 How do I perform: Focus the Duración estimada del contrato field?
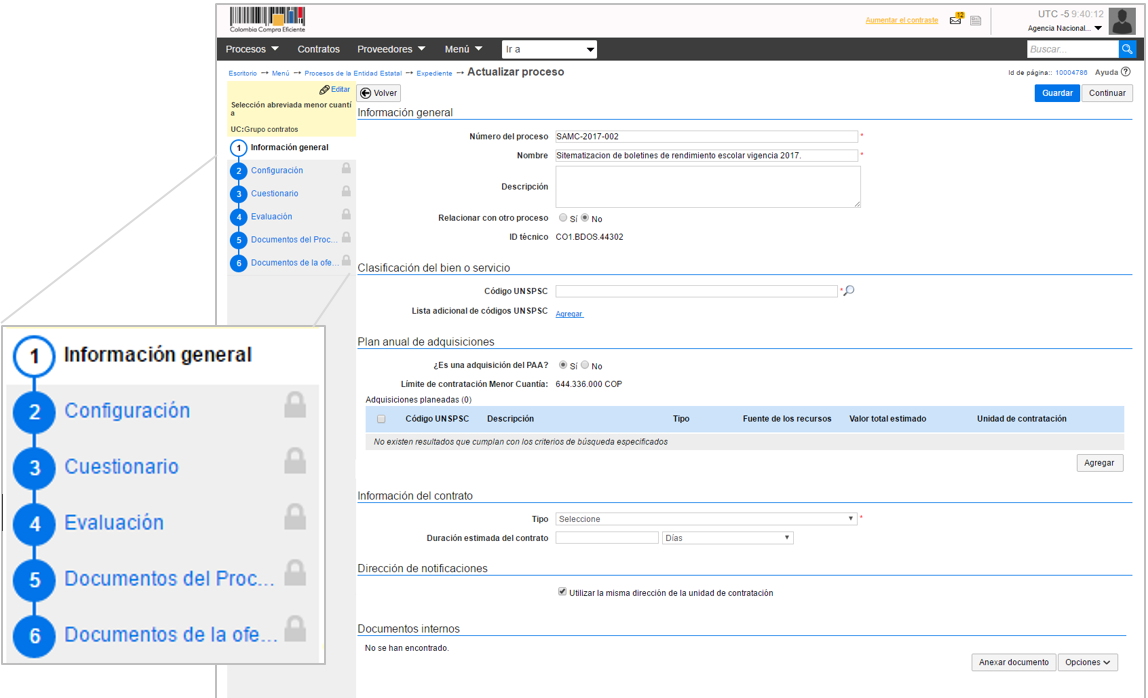point(607,538)
